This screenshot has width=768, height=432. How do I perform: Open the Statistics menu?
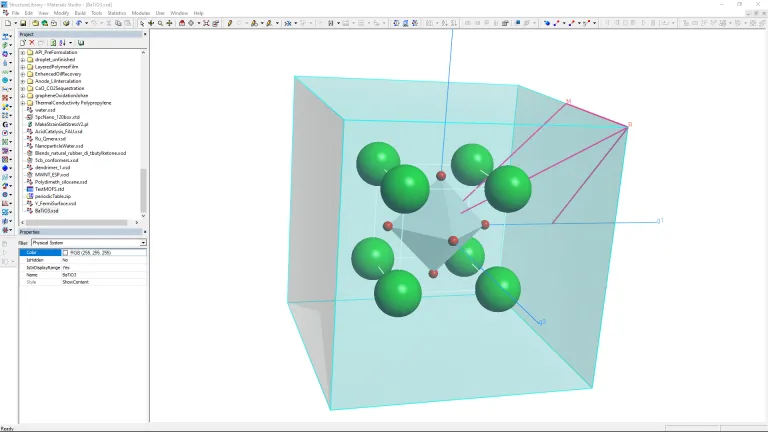117,13
